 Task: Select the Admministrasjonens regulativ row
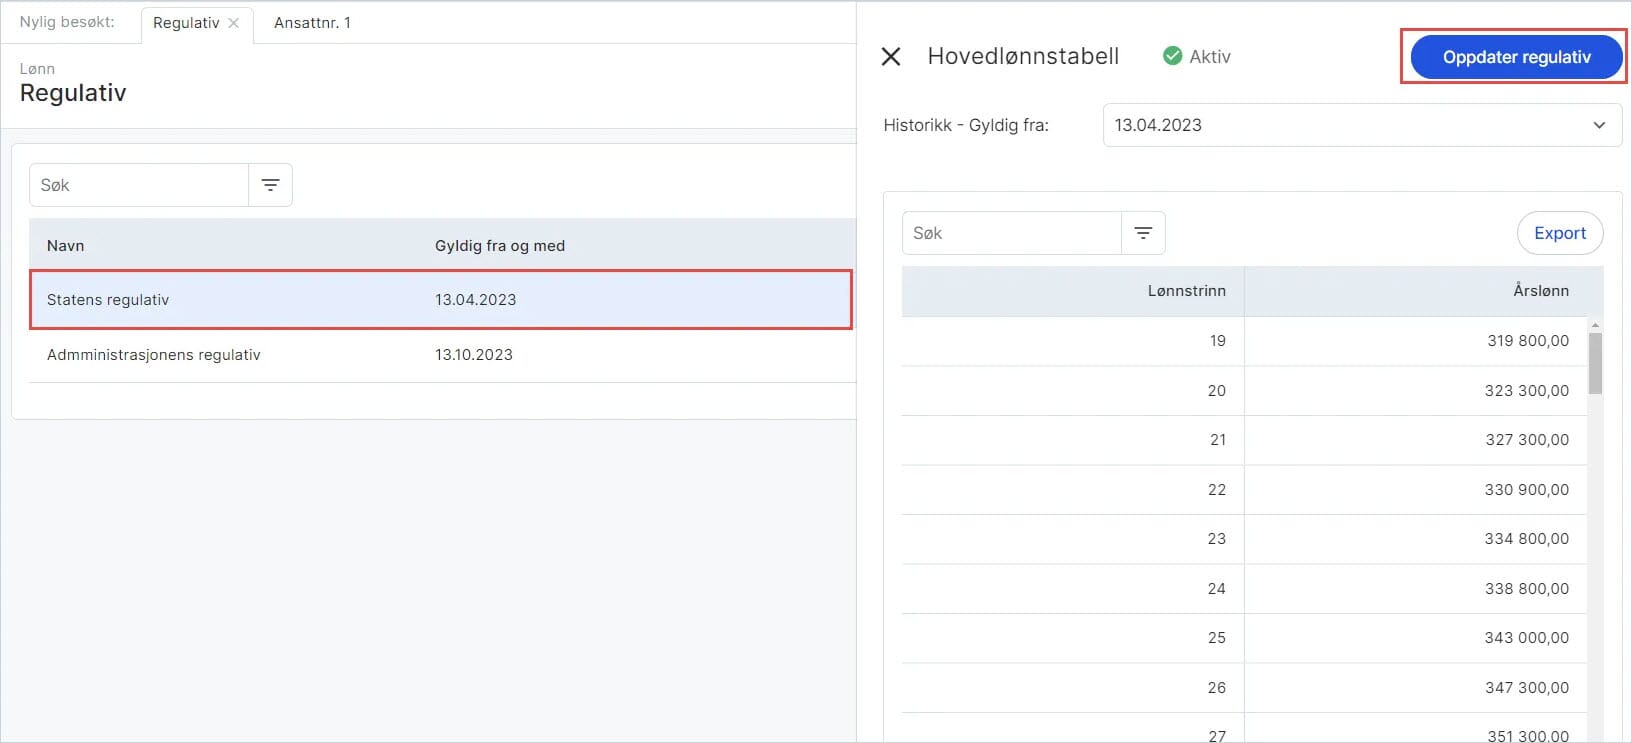point(443,355)
